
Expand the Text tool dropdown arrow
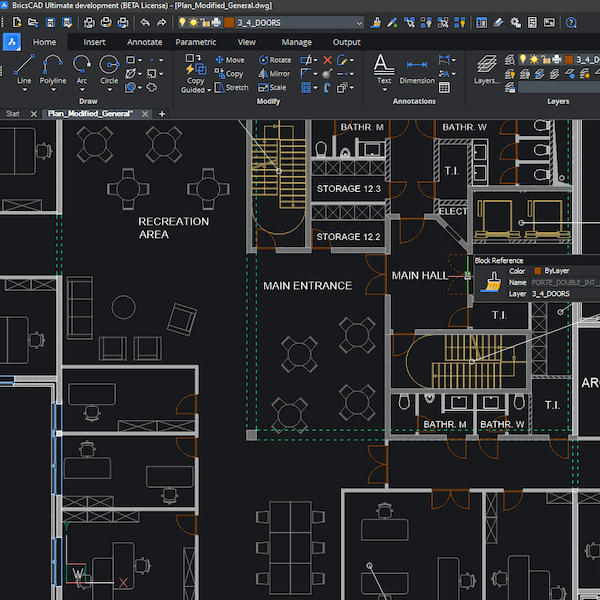(x=383, y=90)
